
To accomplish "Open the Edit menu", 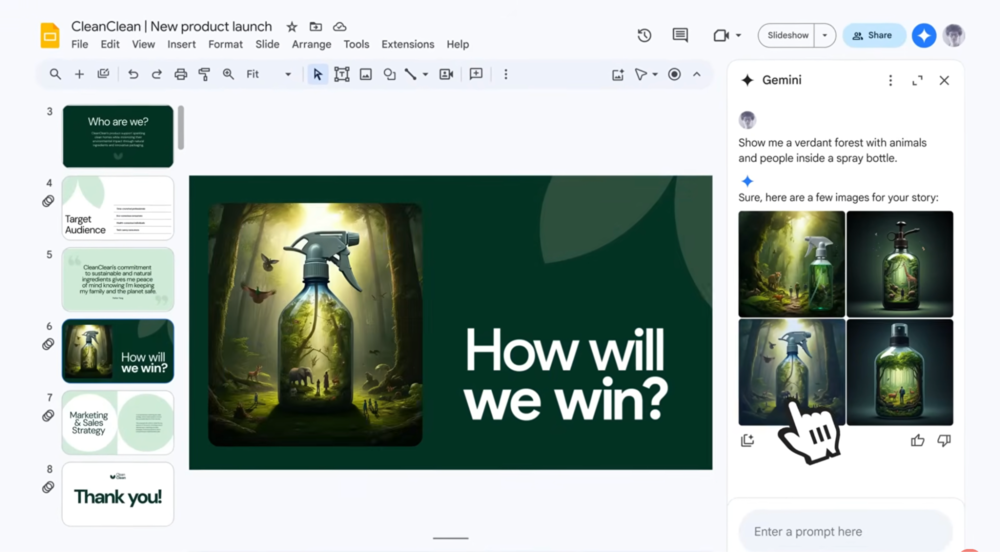I will [x=110, y=44].
